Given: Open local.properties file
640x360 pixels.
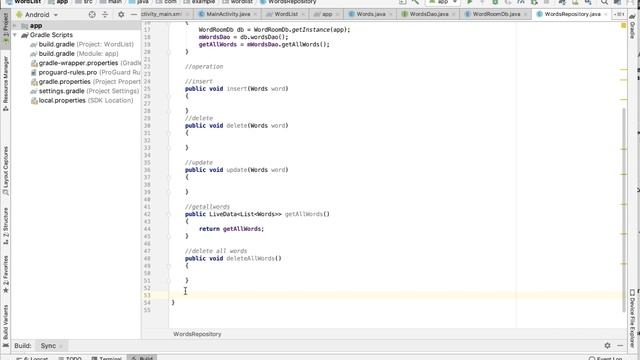Looking at the screenshot, I should coord(82,100).
